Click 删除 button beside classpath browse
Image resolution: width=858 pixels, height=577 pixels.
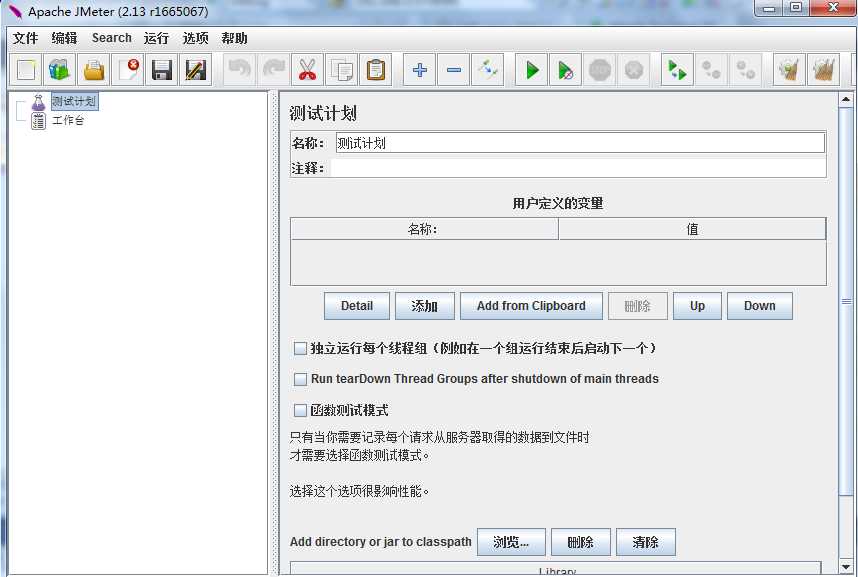(x=581, y=542)
